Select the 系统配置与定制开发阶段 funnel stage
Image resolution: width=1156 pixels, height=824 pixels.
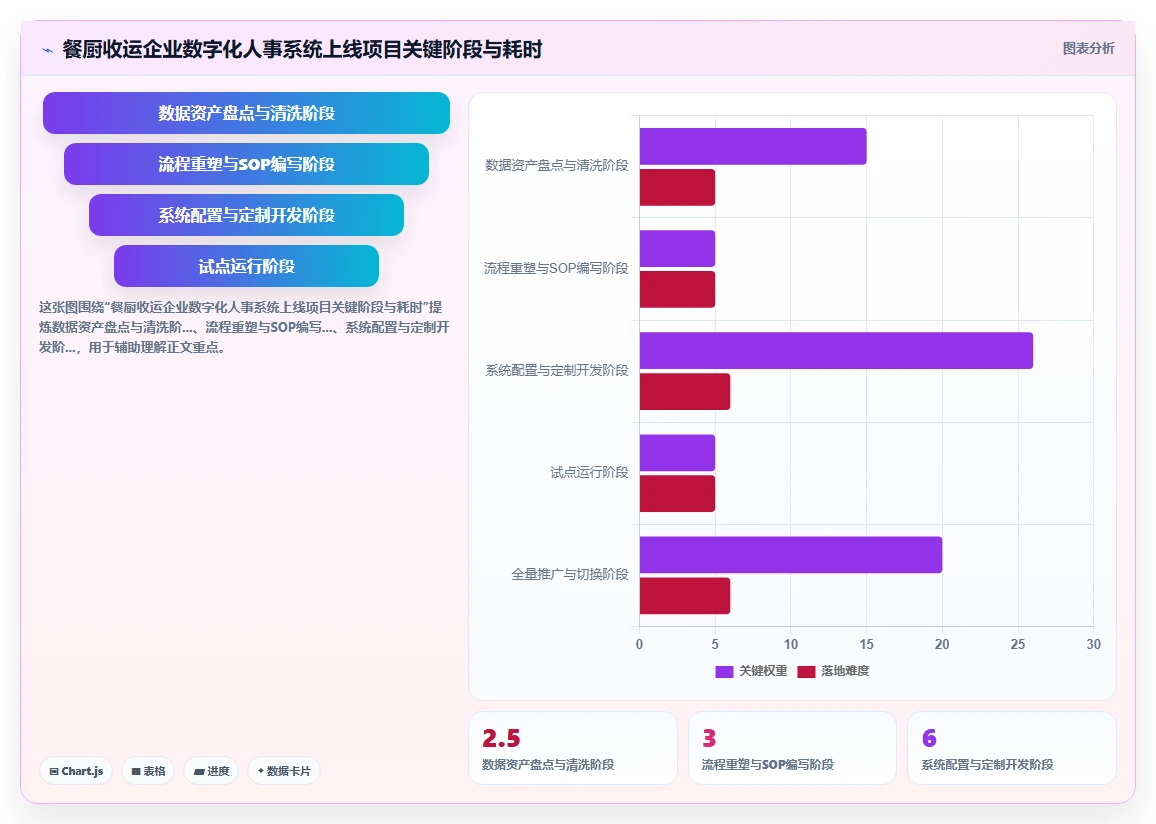point(246,215)
